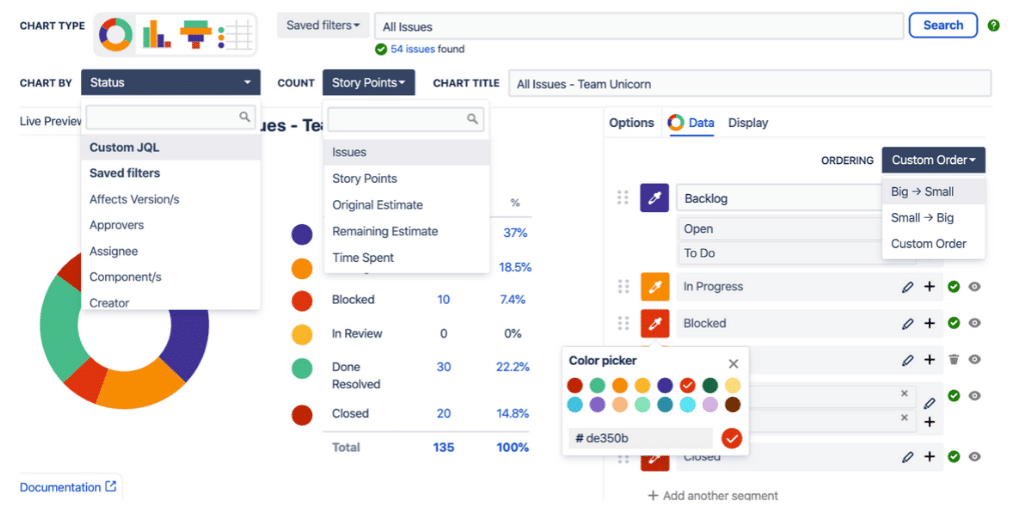
Task: Click the plus icon on Closed row
Action: tap(929, 456)
